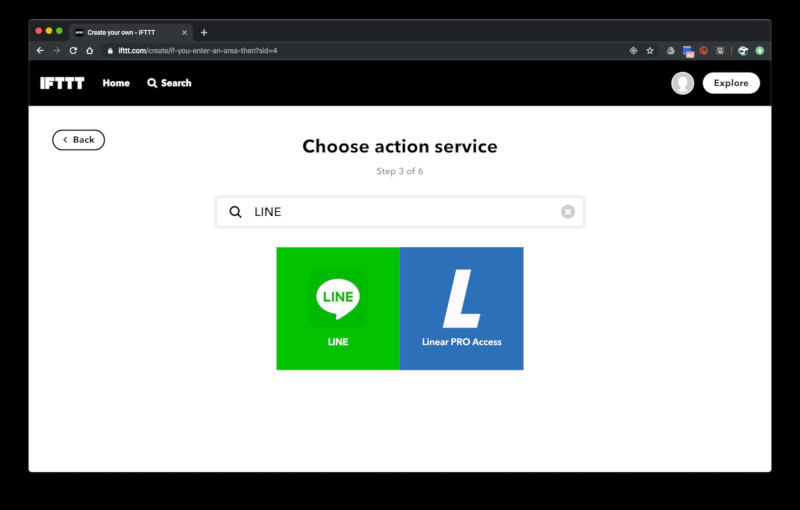The height and width of the screenshot is (510, 800).
Task: Click the LINE search input field
Action: 399,212
